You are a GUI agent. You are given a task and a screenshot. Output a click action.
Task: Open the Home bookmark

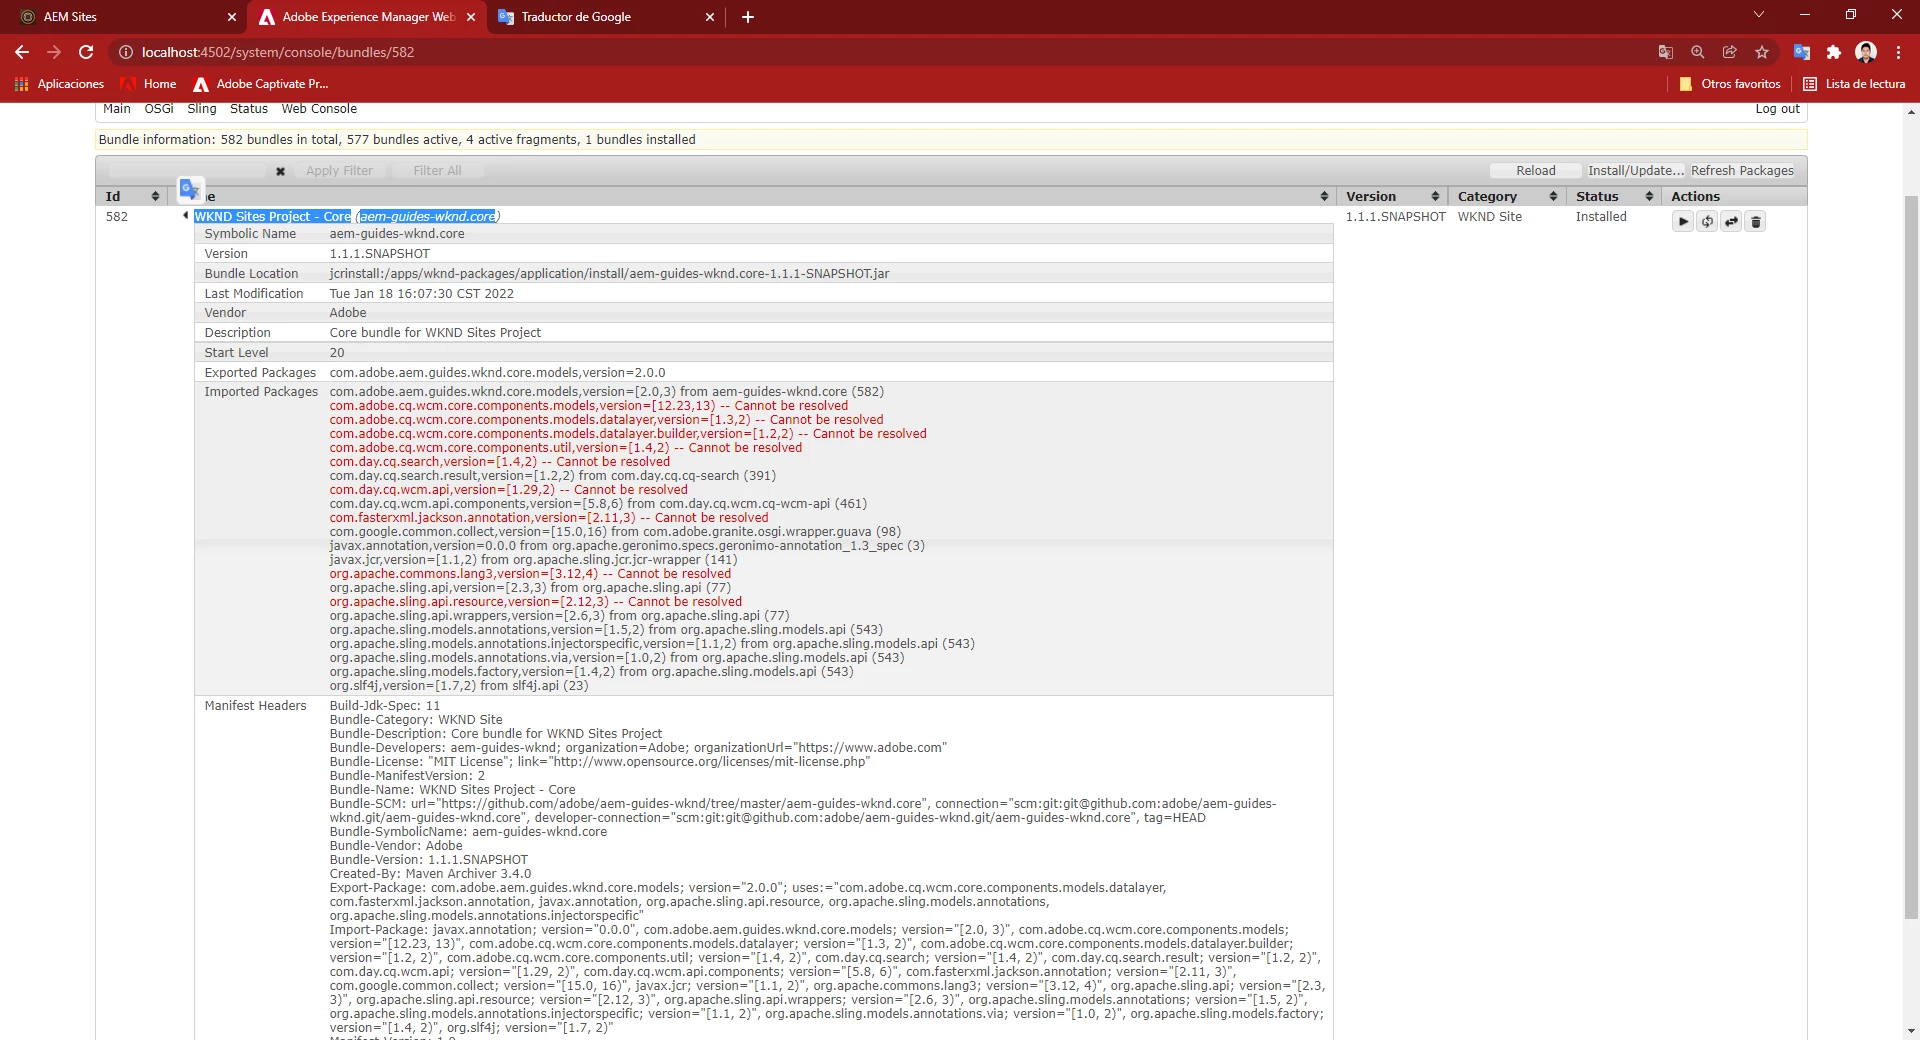148,84
